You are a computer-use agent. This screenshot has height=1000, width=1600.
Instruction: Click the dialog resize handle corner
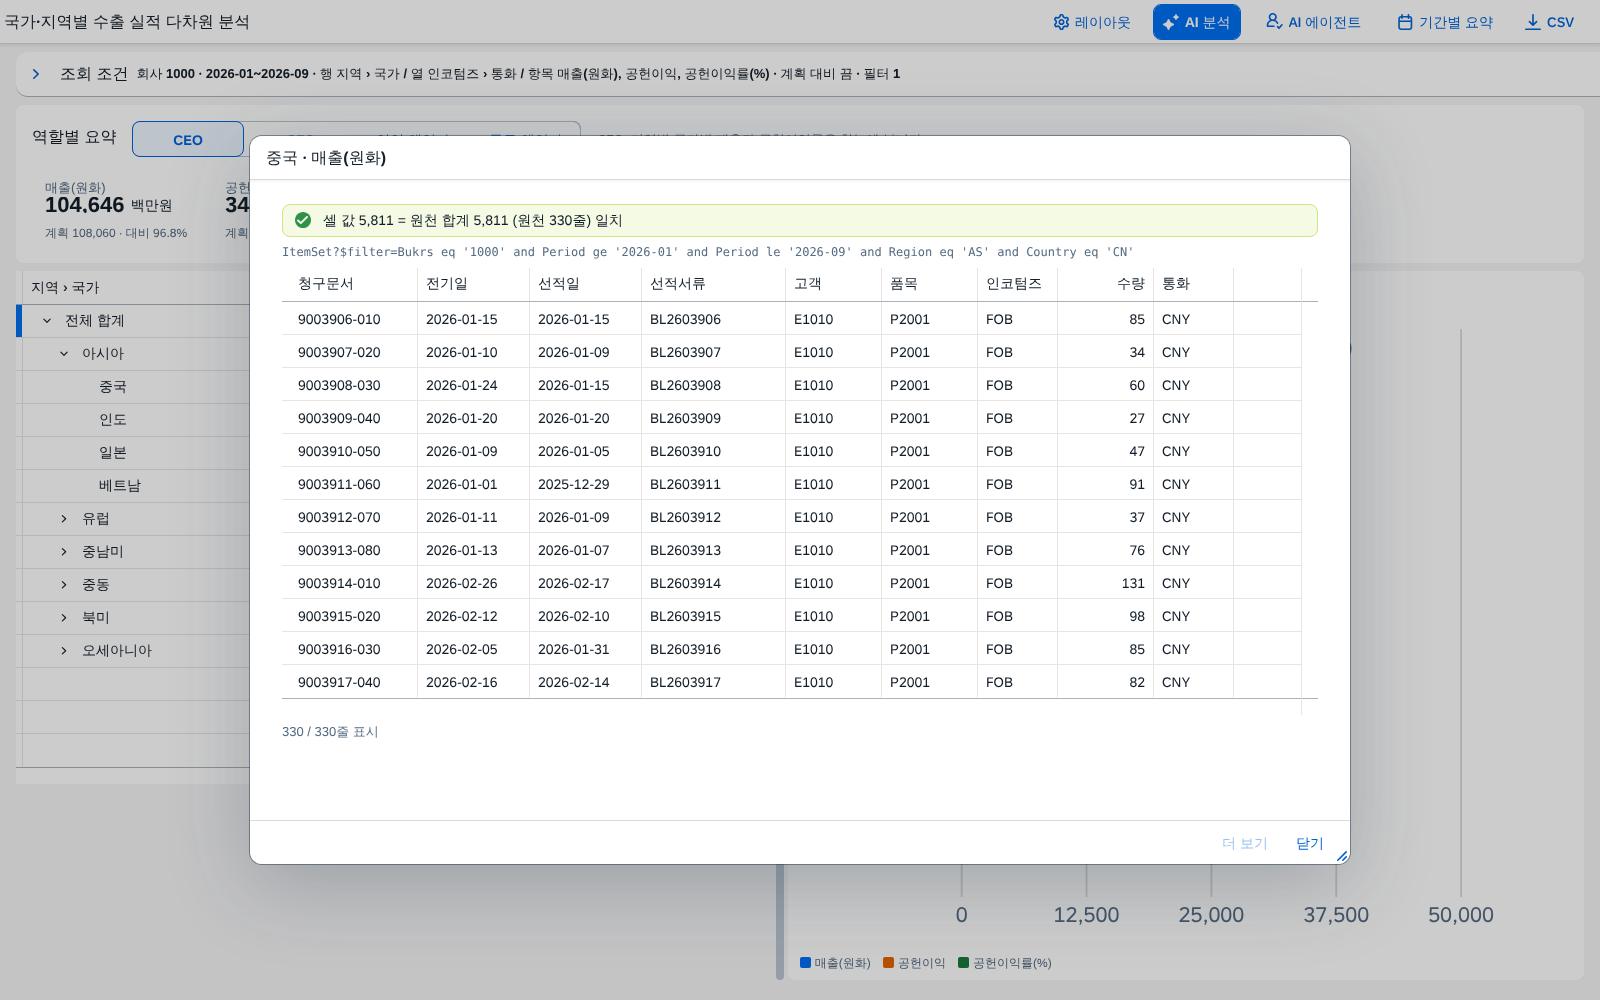pyautogui.click(x=1342, y=856)
